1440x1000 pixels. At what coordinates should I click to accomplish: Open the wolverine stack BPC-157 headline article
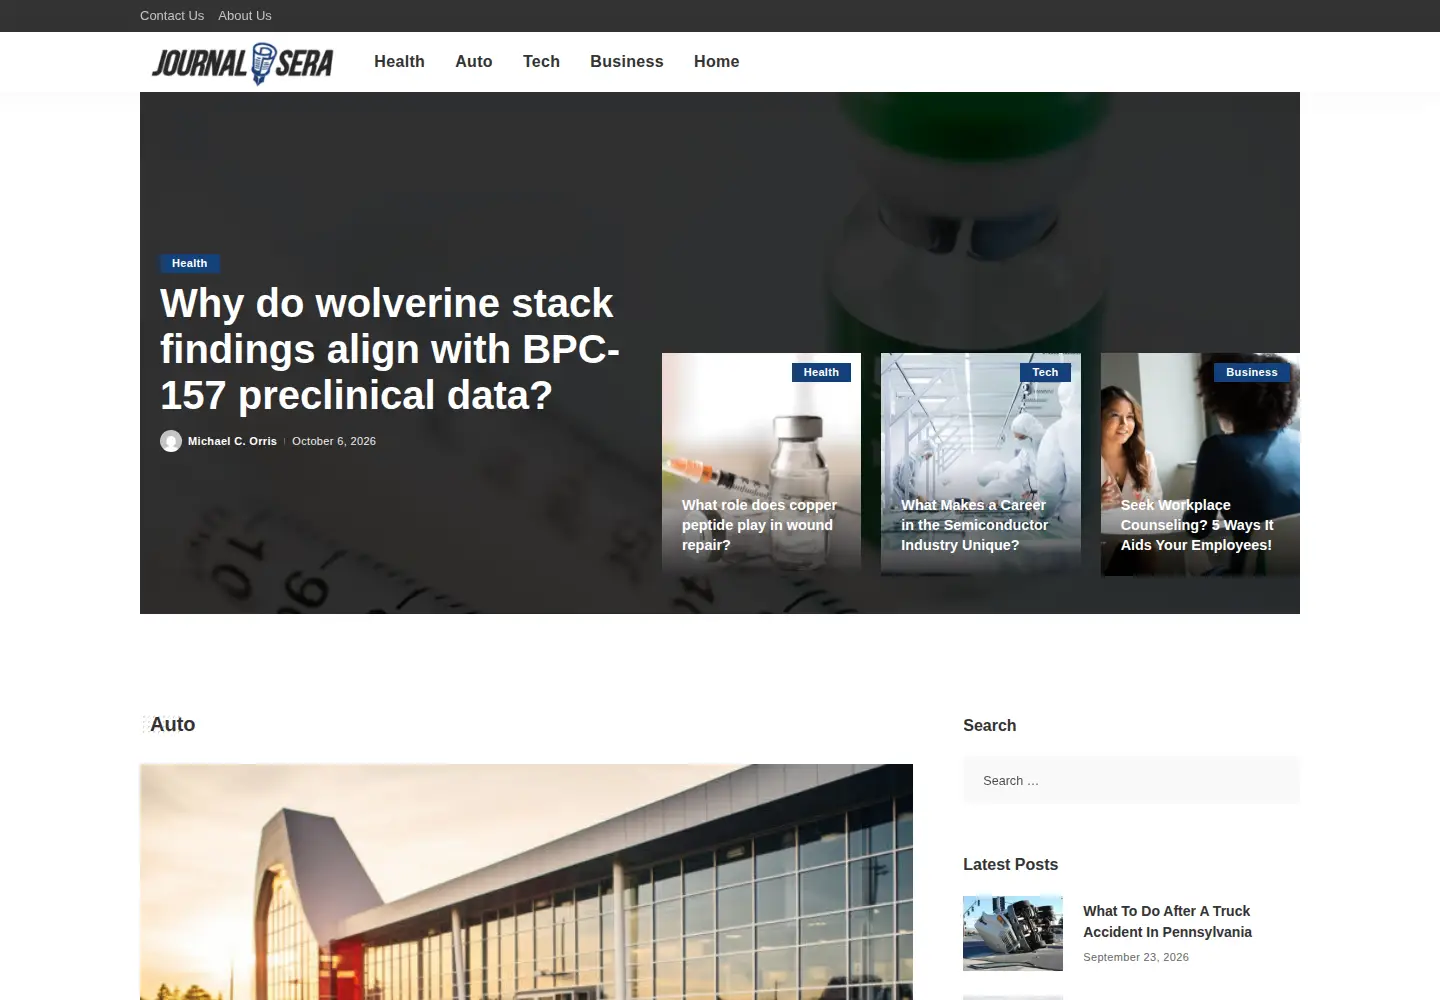[390, 349]
